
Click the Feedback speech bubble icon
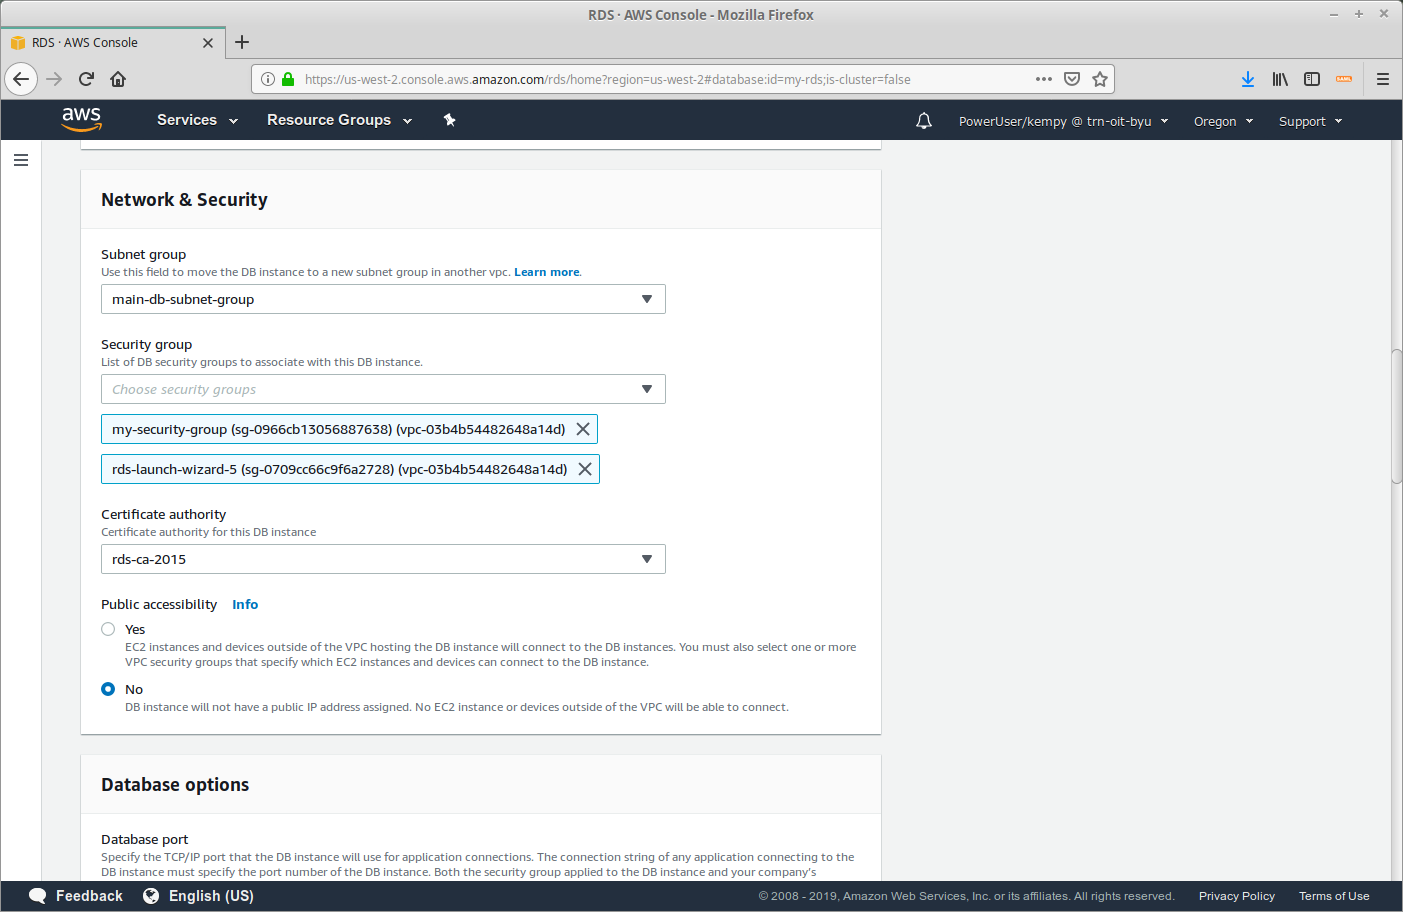point(38,896)
